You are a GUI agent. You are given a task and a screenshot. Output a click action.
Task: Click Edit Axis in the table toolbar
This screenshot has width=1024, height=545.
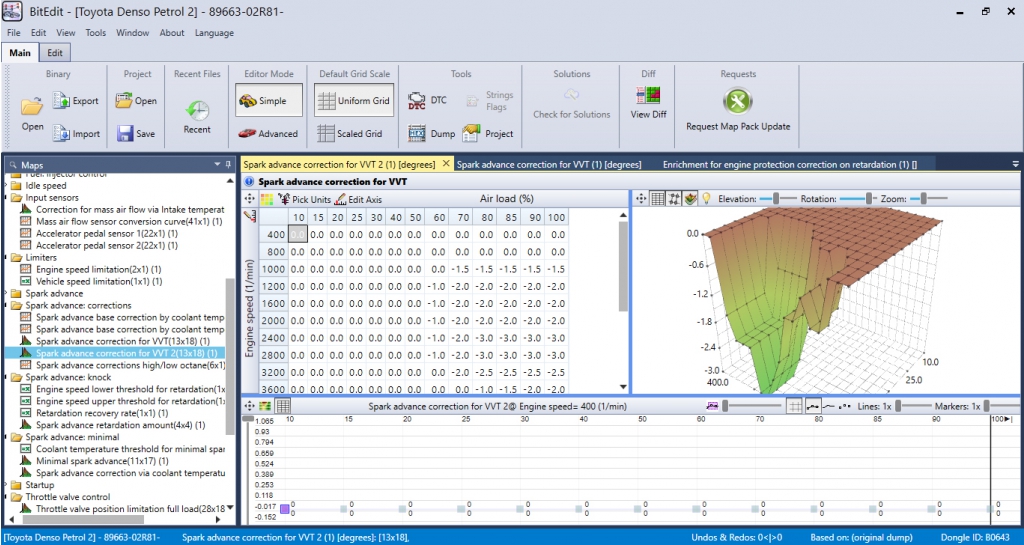[x=358, y=199]
